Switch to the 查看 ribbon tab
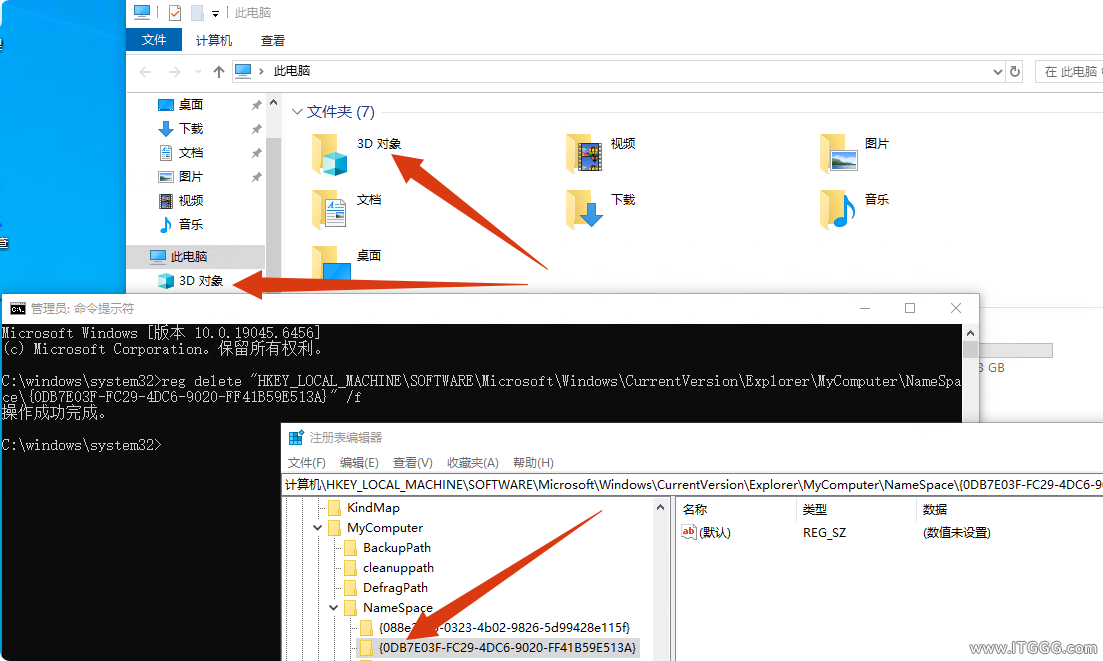 (276, 41)
